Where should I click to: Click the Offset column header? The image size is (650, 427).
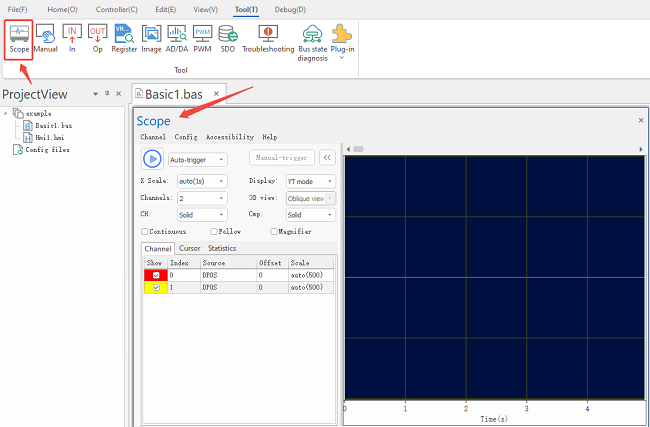[x=272, y=263]
